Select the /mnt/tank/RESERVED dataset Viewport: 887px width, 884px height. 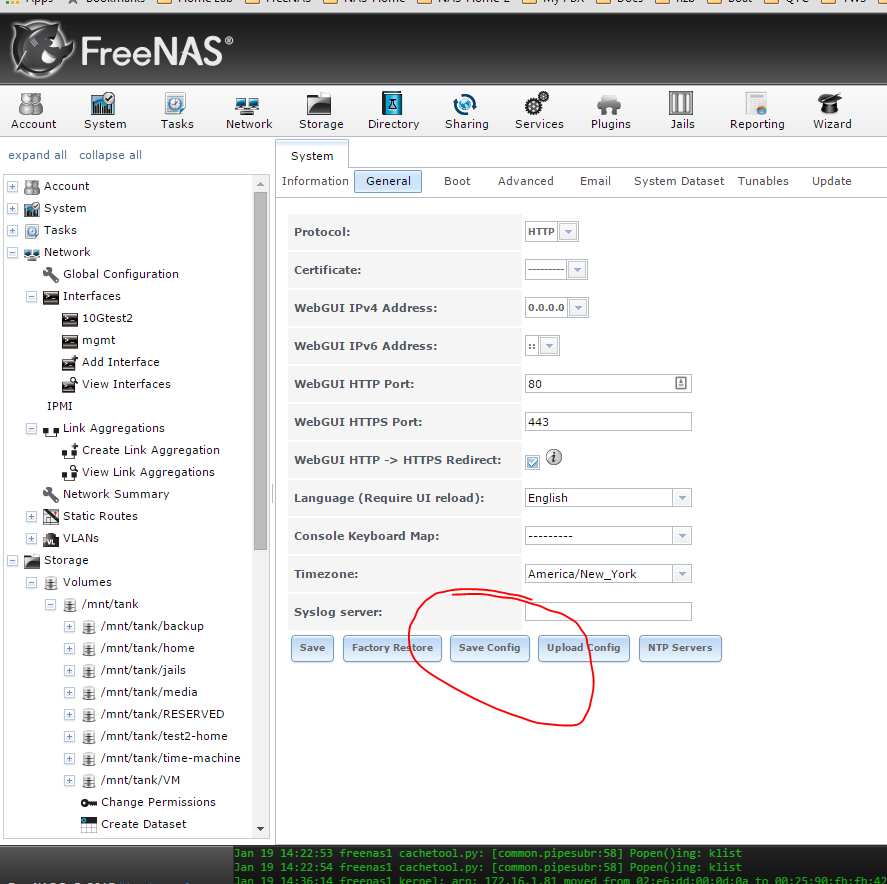click(162, 714)
